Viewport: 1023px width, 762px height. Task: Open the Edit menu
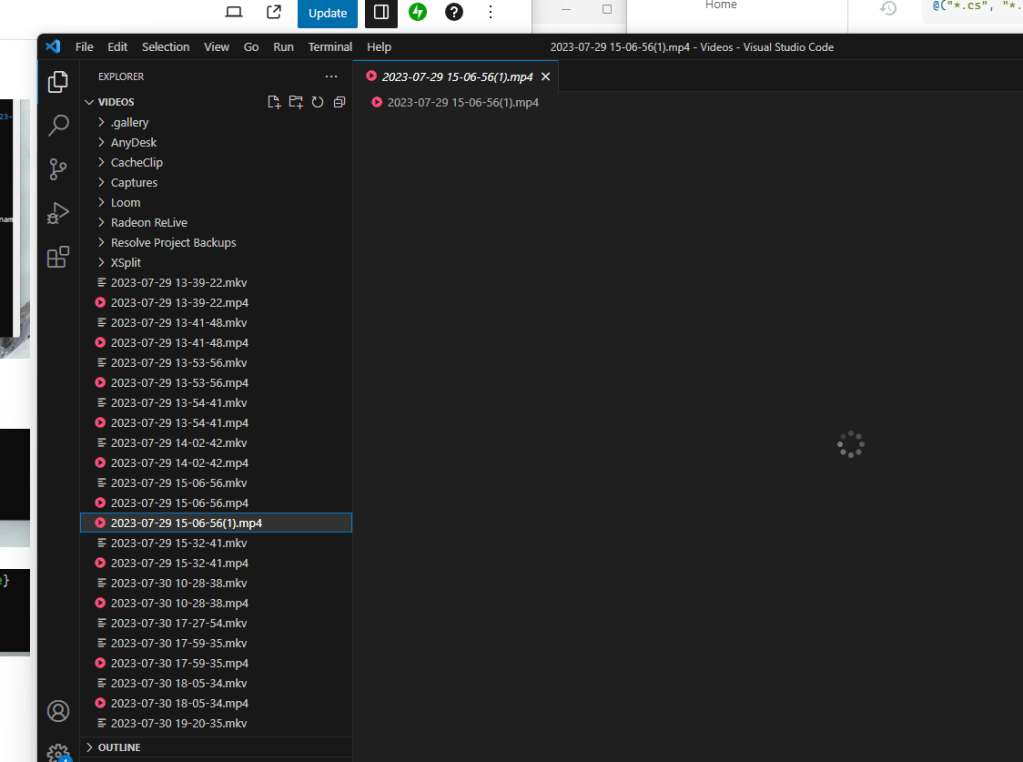[117, 47]
